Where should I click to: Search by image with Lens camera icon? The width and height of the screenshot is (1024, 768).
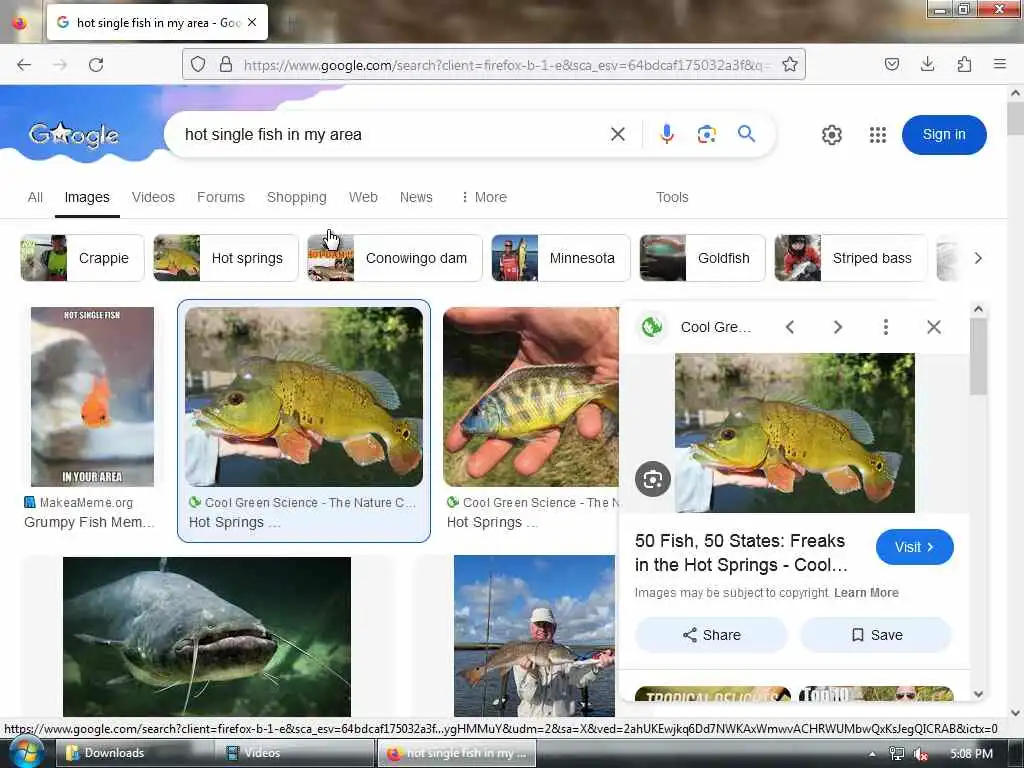[707, 135]
